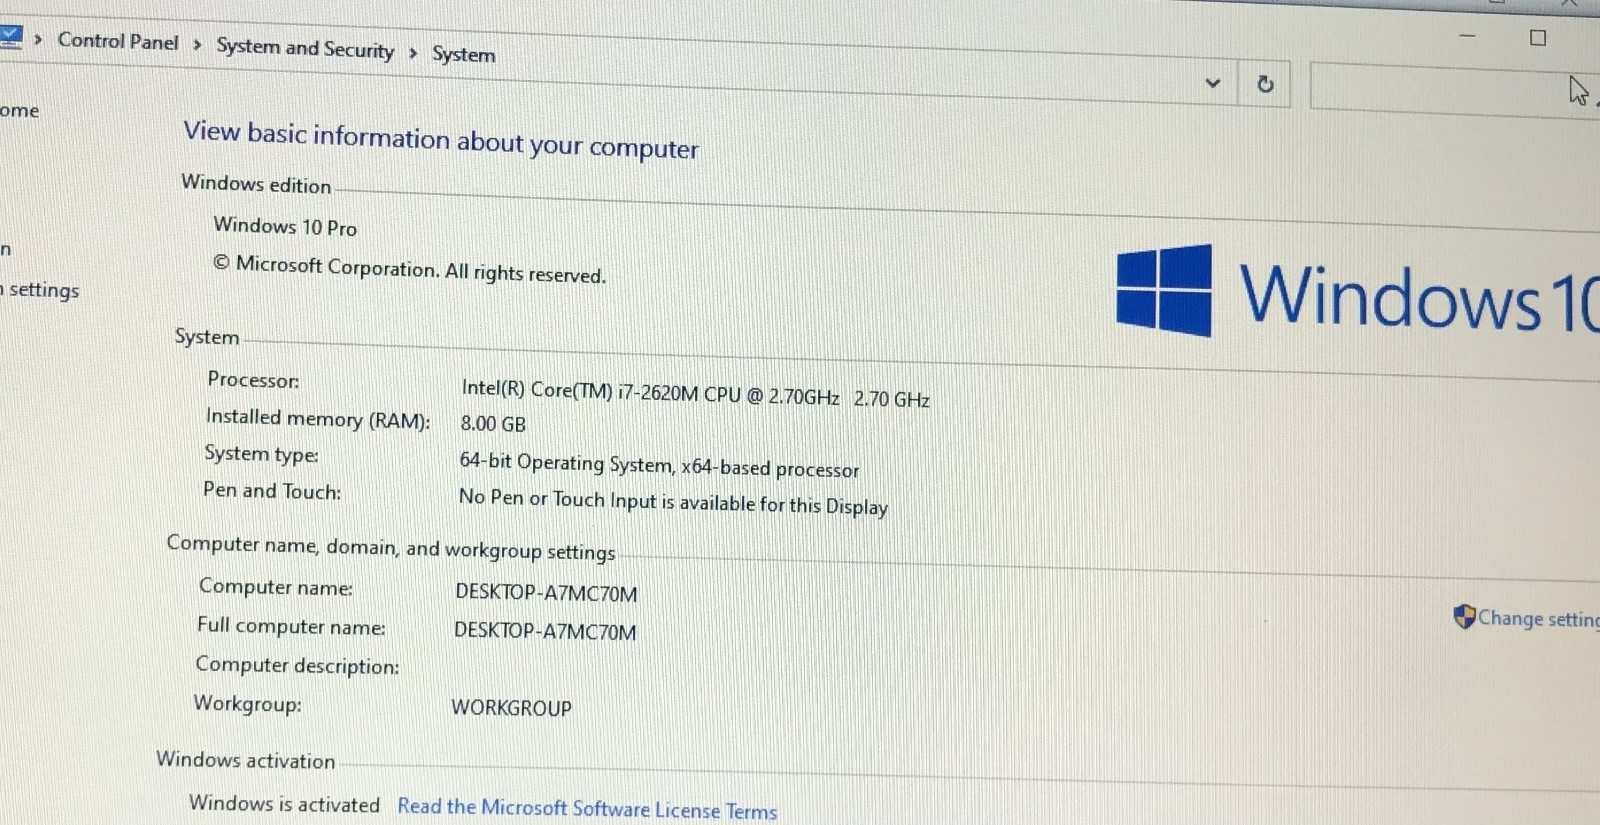The height and width of the screenshot is (825, 1600).
Task: Expand chevron after Control Panel breadcrumb
Action: click(197, 44)
